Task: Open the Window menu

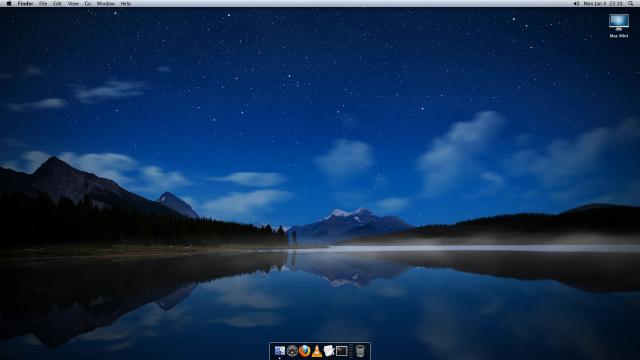Action: click(106, 3)
